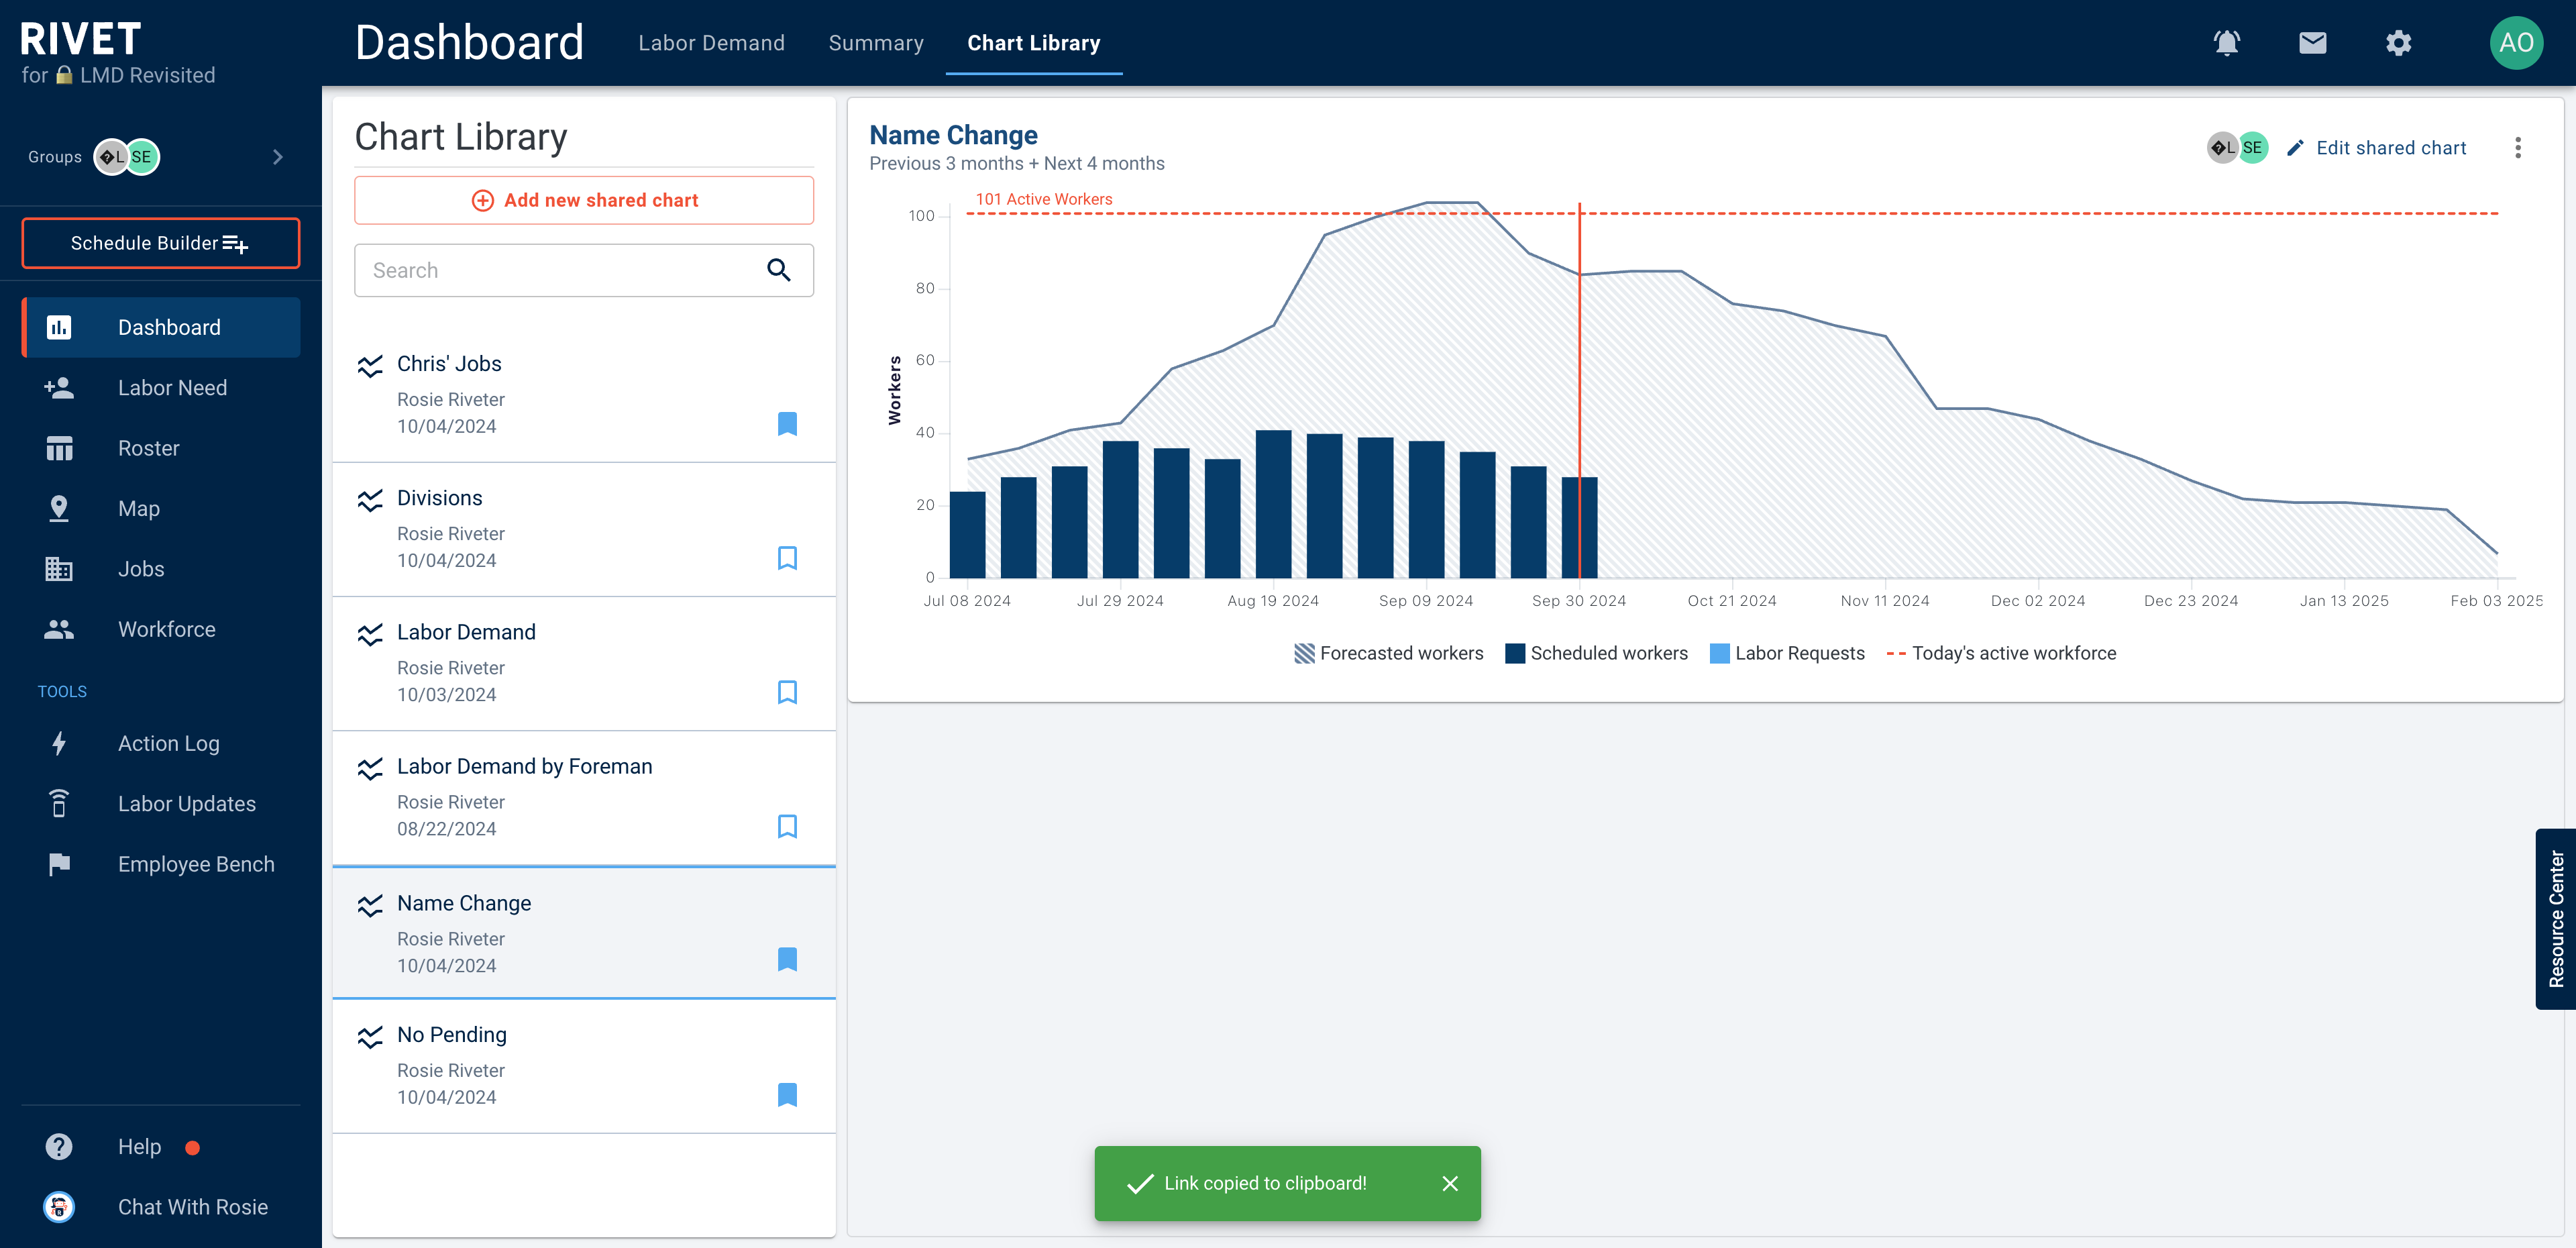2576x1248 pixels.
Task: Expand the Resource Center side panel
Action: (x=2555, y=919)
